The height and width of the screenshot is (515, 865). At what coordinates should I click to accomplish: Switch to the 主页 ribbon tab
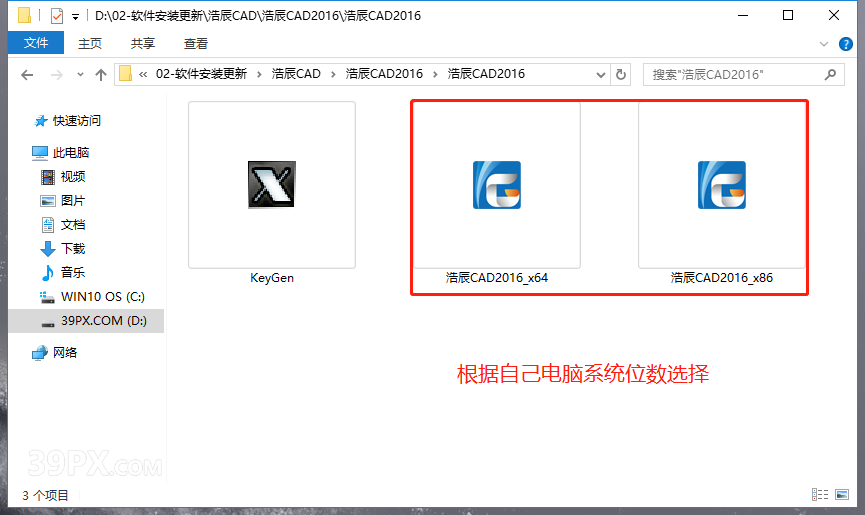pyautogui.click(x=90, y=44)
